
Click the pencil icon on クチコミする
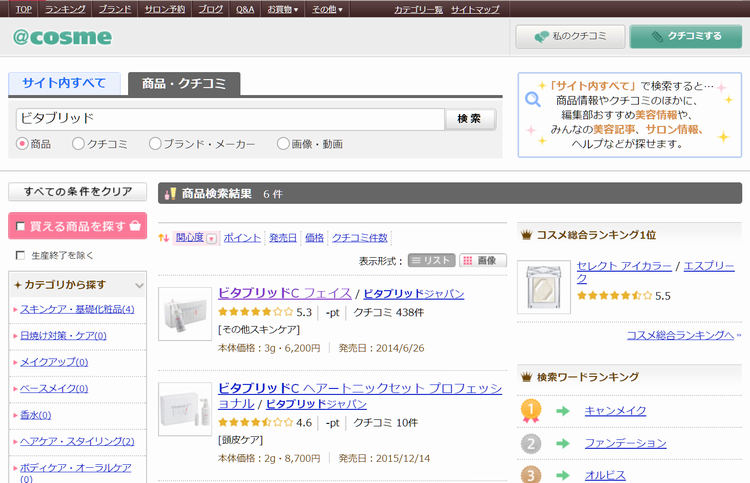click(x=657, y=37)
